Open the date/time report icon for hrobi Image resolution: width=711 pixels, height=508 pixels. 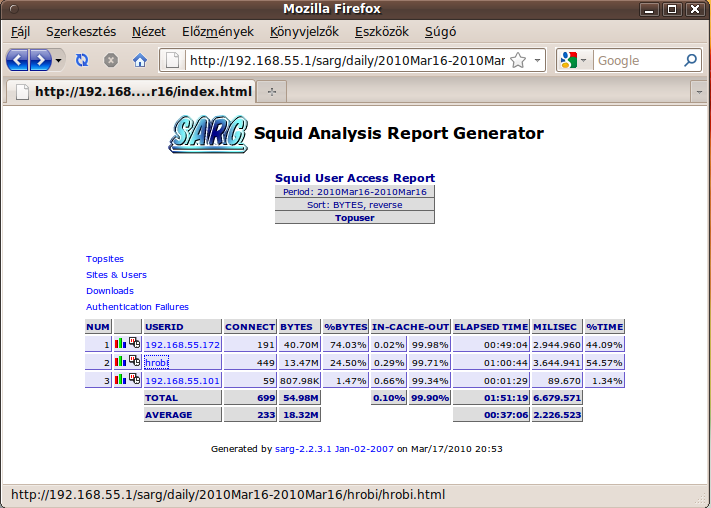[134, 361]
